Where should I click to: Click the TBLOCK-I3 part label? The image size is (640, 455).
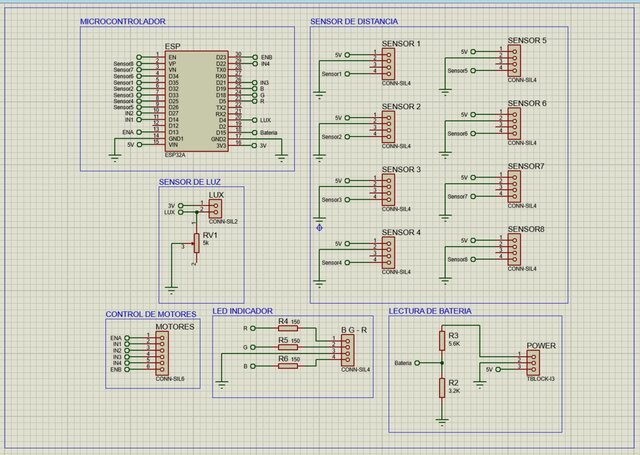pyautogui.click(x=541, y=379)
